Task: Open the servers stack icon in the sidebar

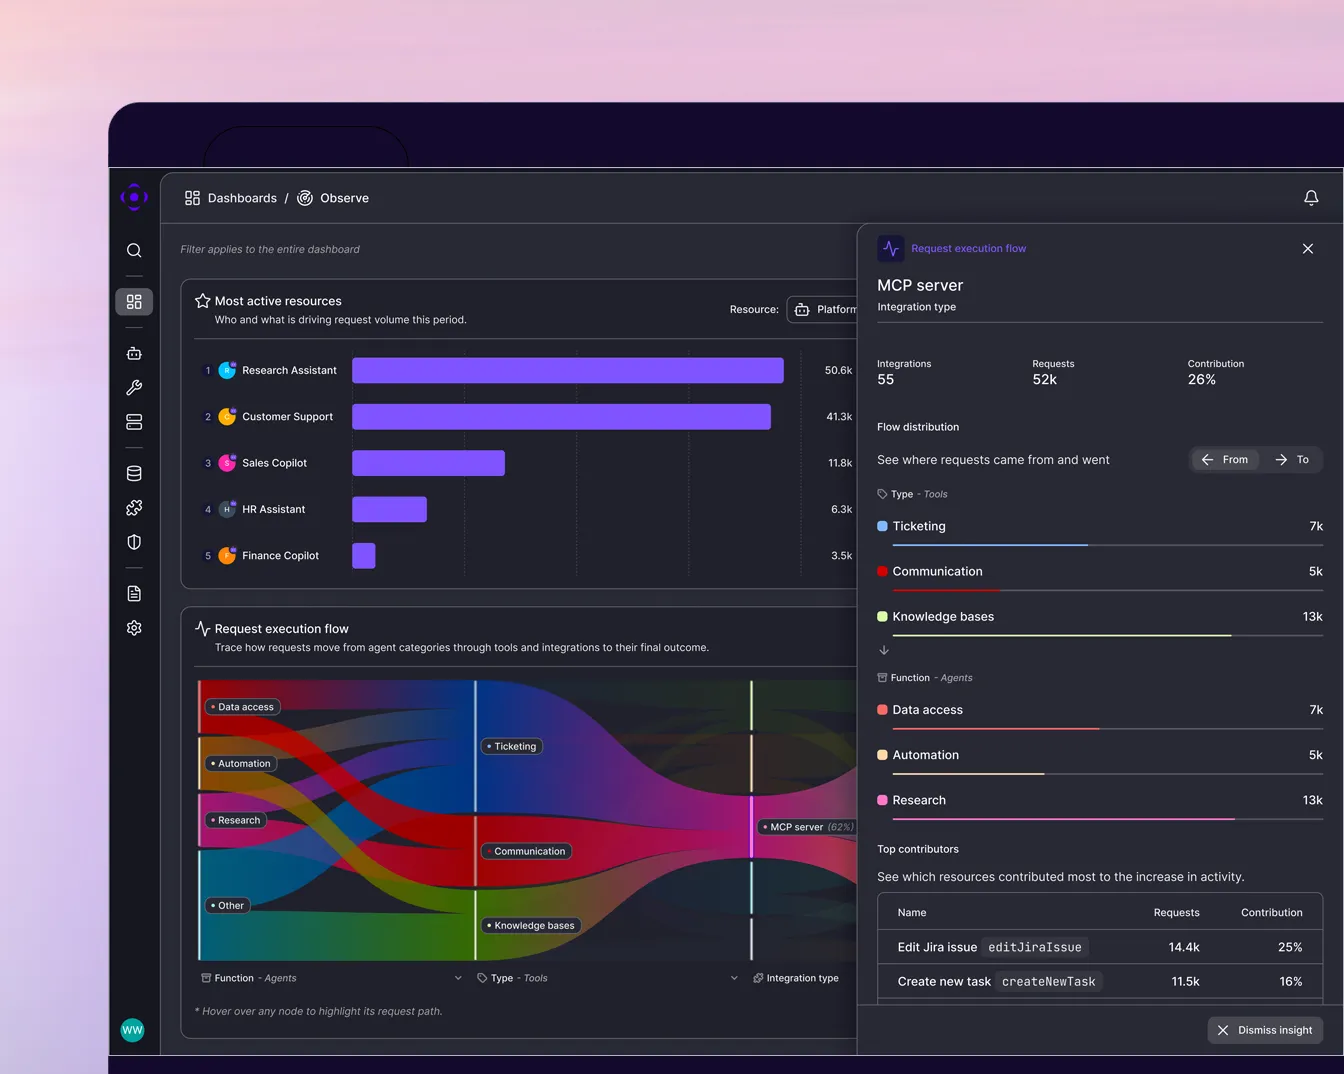Action: pyautogui.click(x=134, y=422)
